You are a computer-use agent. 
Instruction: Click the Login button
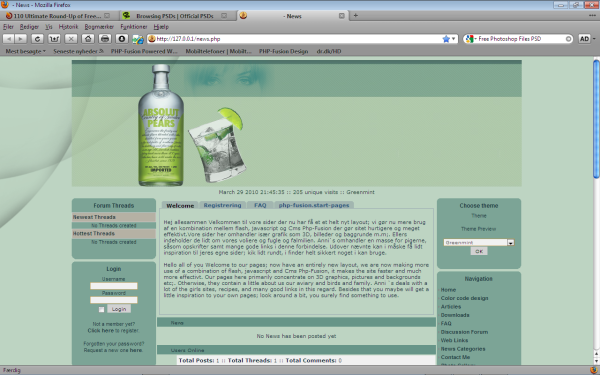click(119, 309)
